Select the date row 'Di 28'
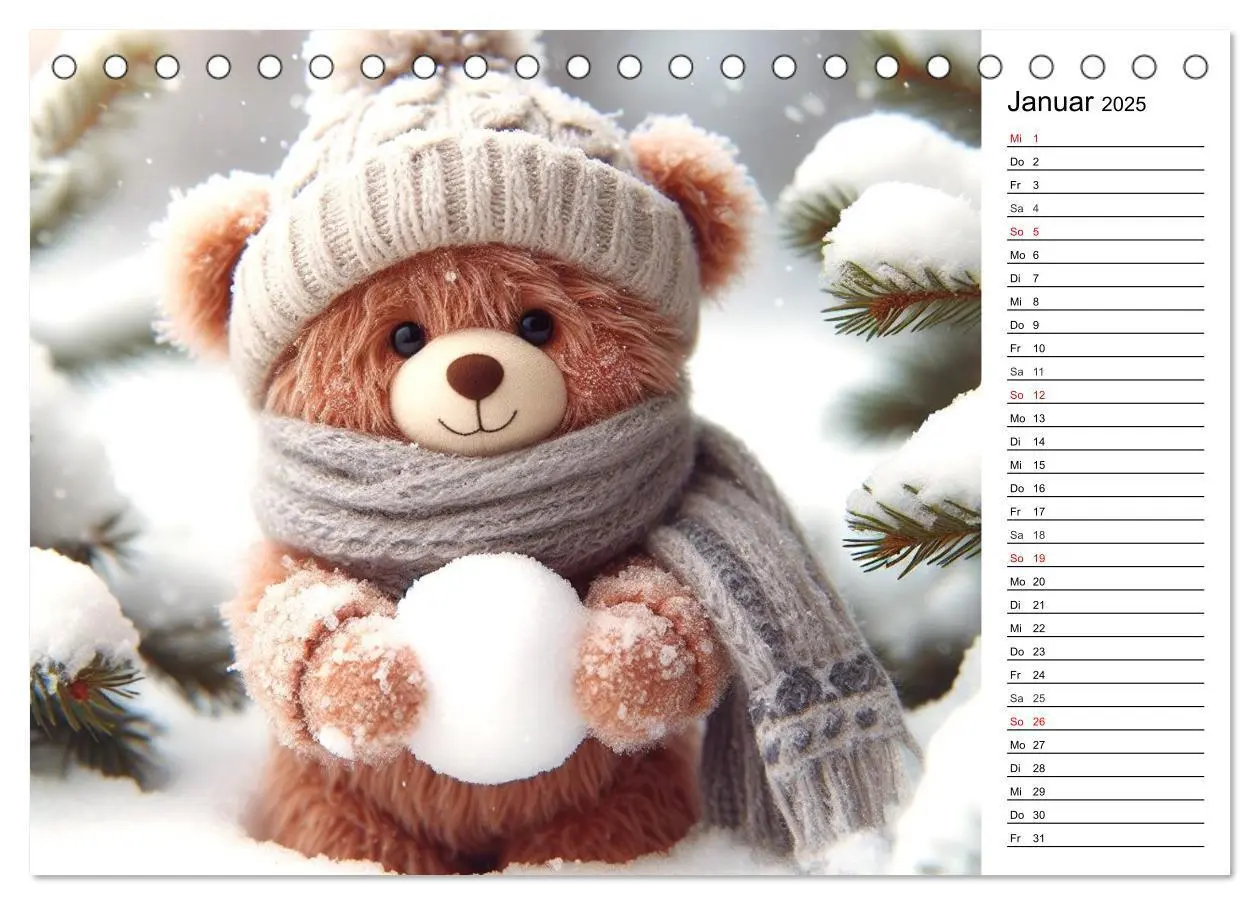The width and height of the screenshot is (1260, 905). (1105, 768)
